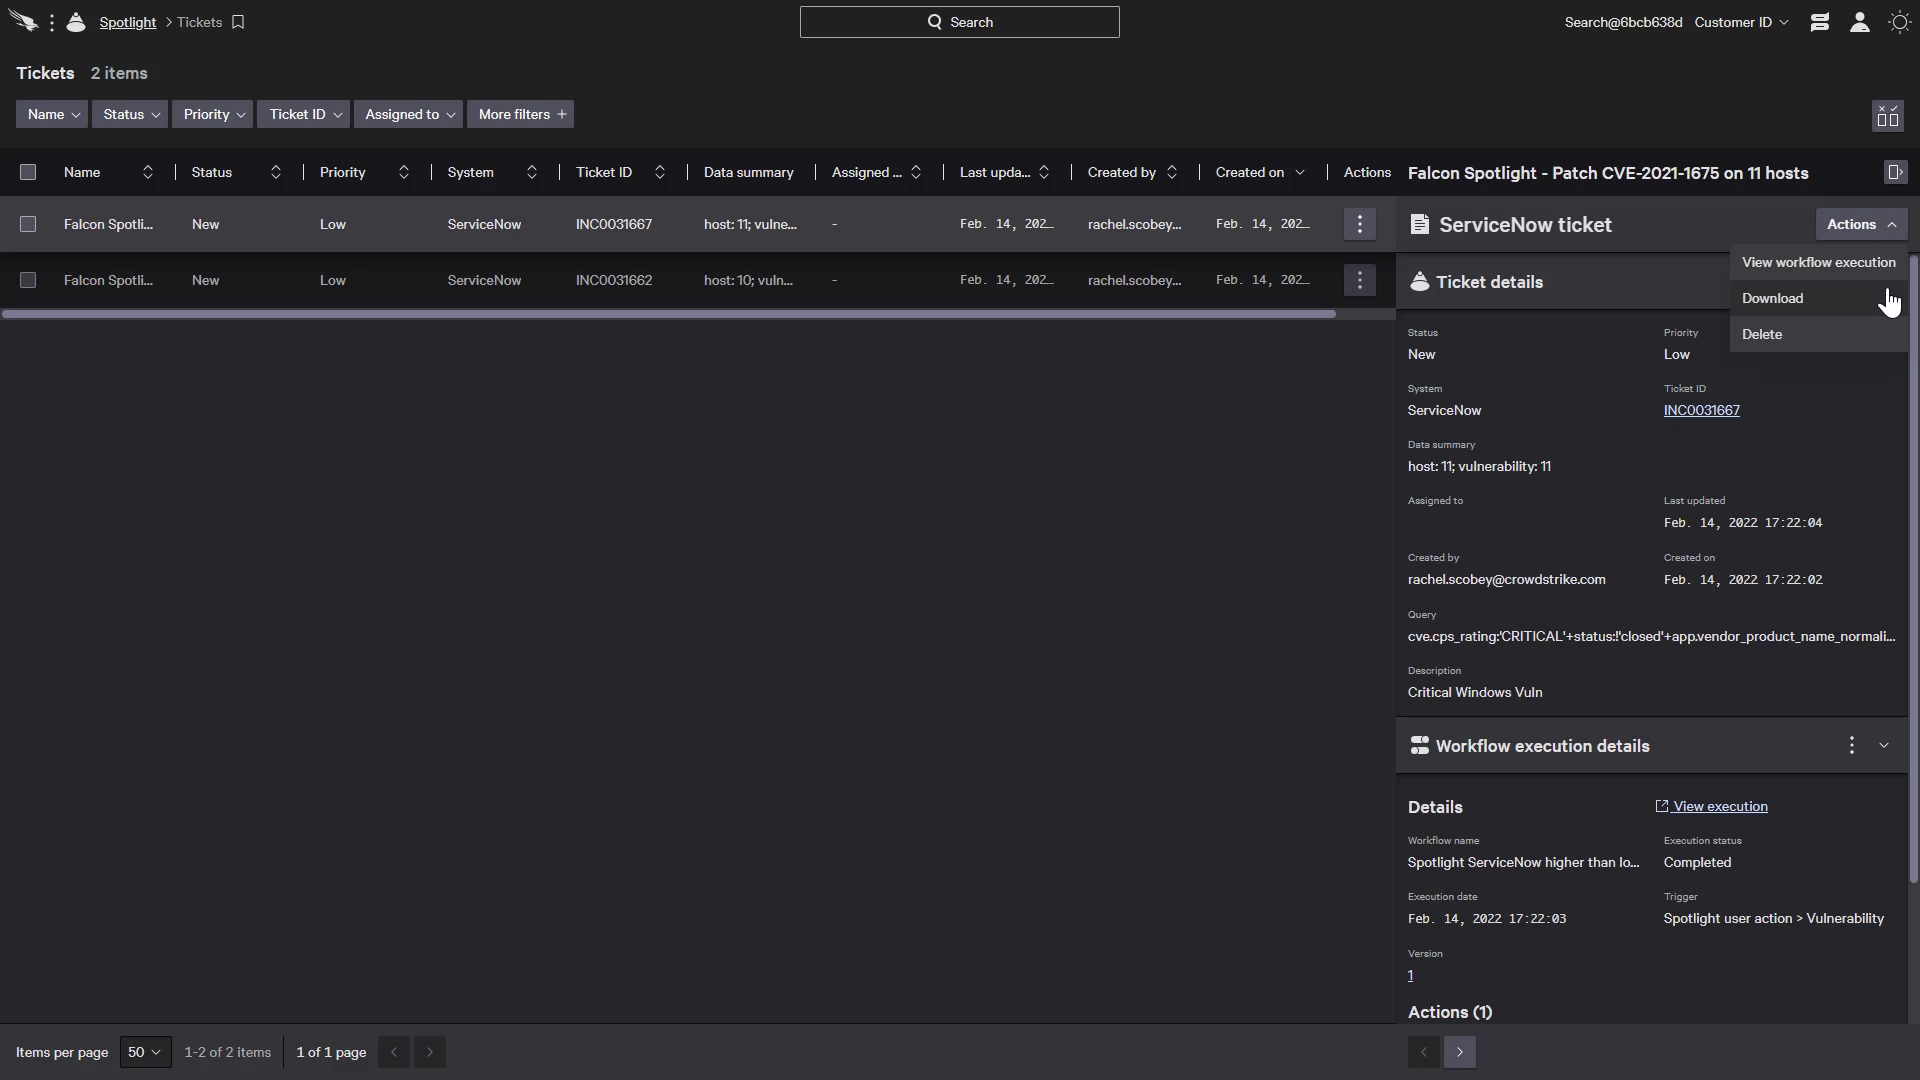Show previous ticket in details panel

(1424, 1052)
